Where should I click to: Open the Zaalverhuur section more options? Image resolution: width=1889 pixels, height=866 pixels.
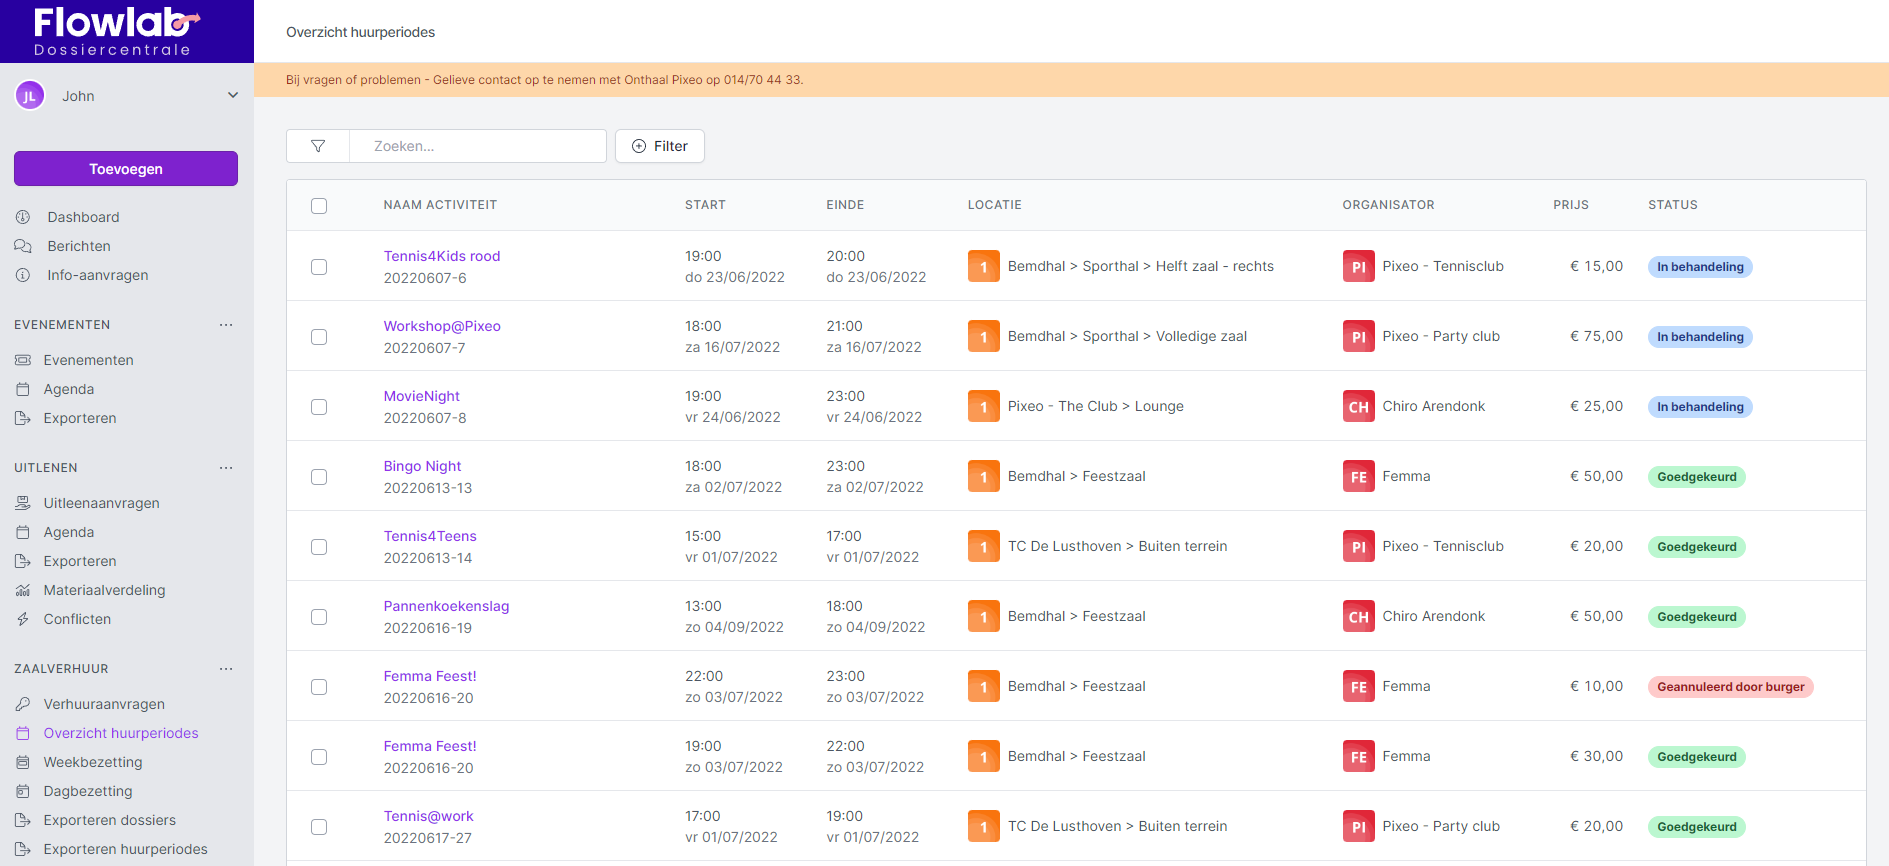click(x=226, y=669)
